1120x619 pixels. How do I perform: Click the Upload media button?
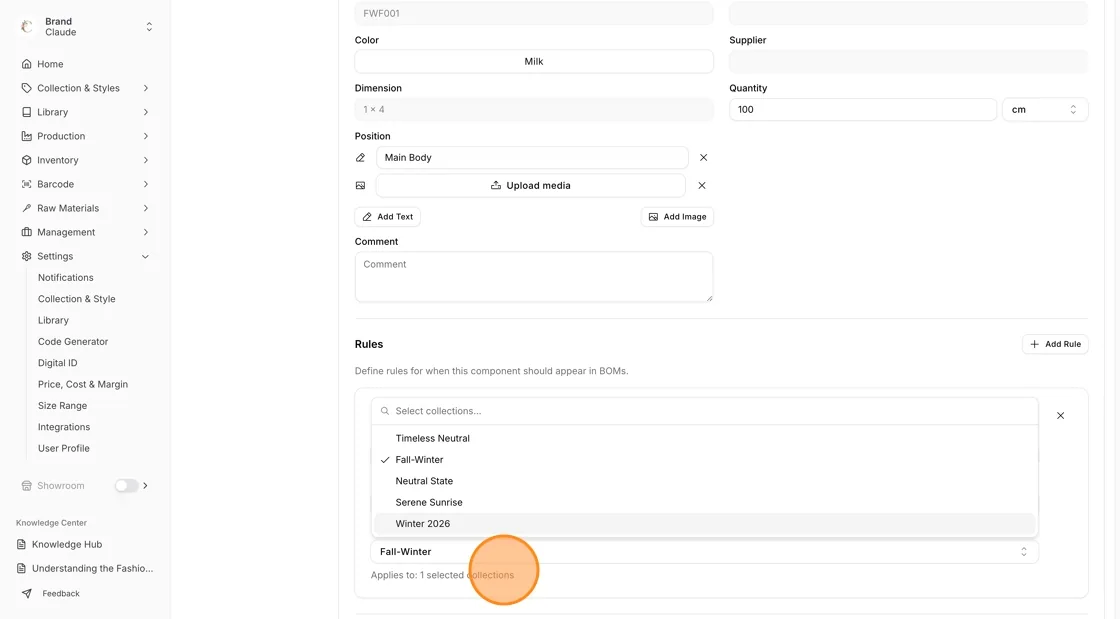(x=531, y=186)
